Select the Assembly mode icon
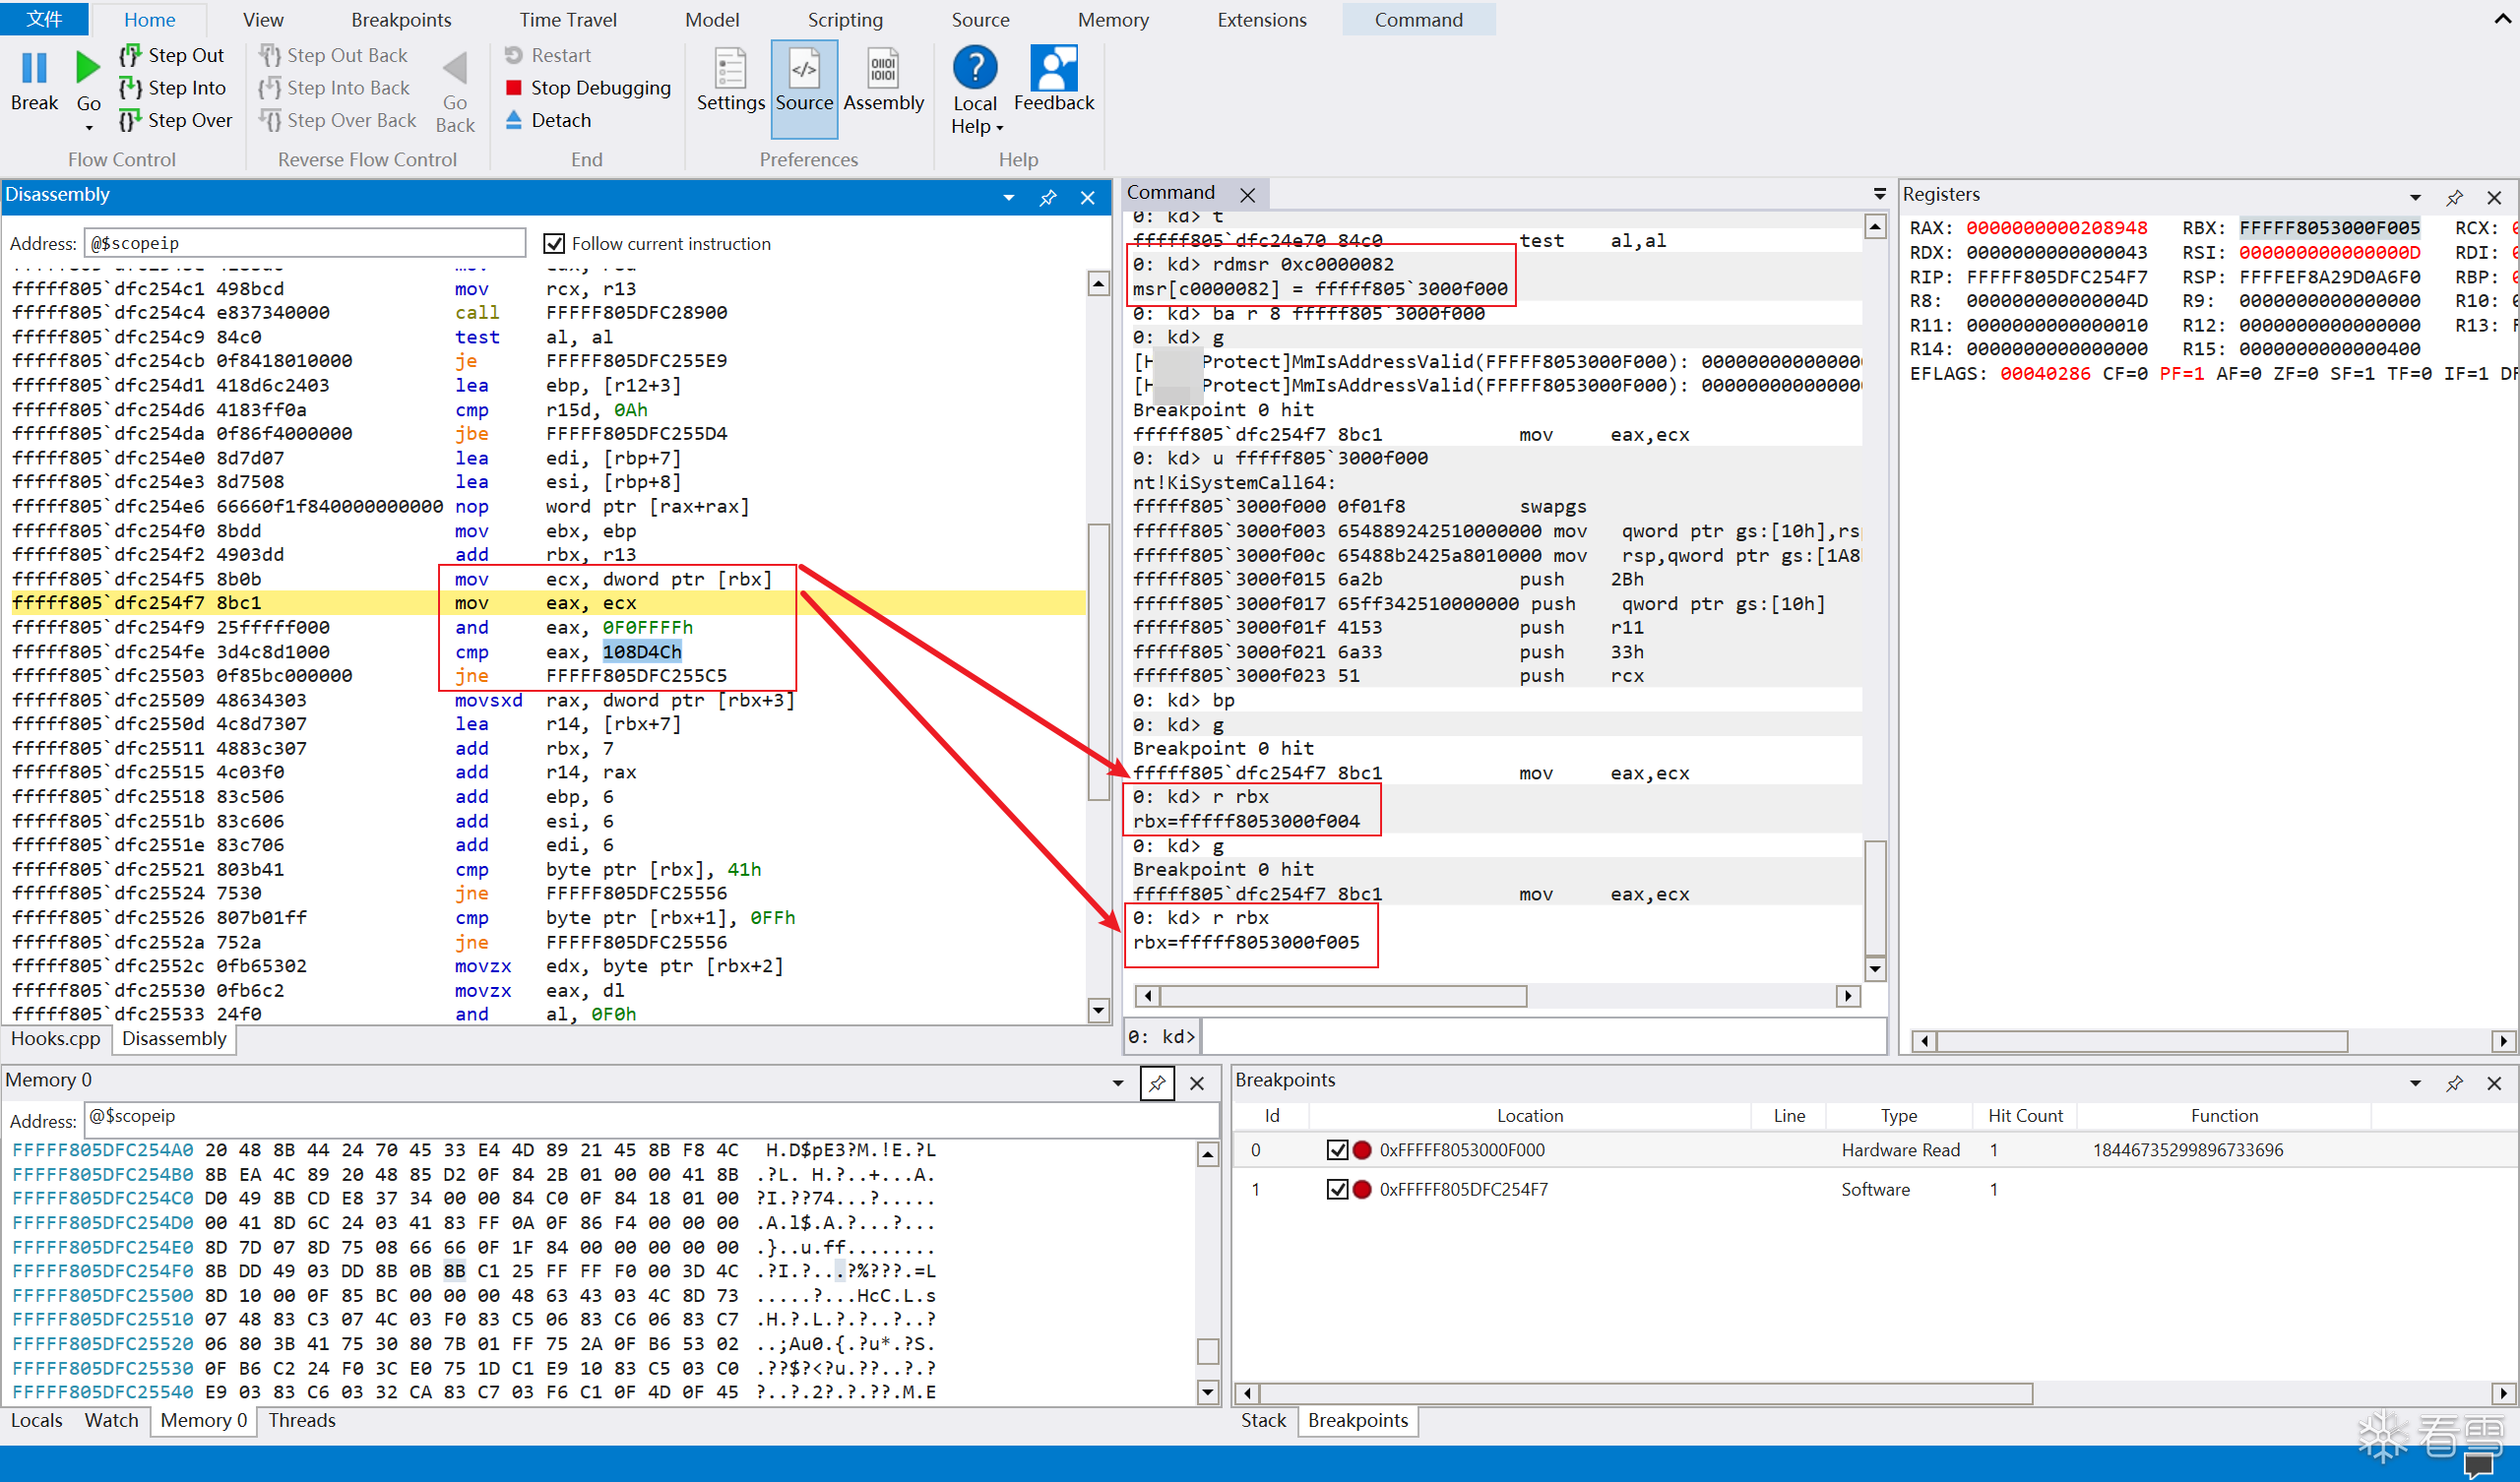Image resolution: width=2520 pixels, height=1482 pixels. (882, 70)
